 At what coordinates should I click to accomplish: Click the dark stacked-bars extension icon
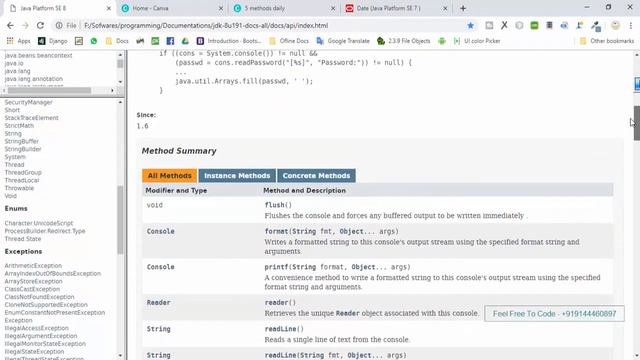pyautogui.click(x=549, y=25)
